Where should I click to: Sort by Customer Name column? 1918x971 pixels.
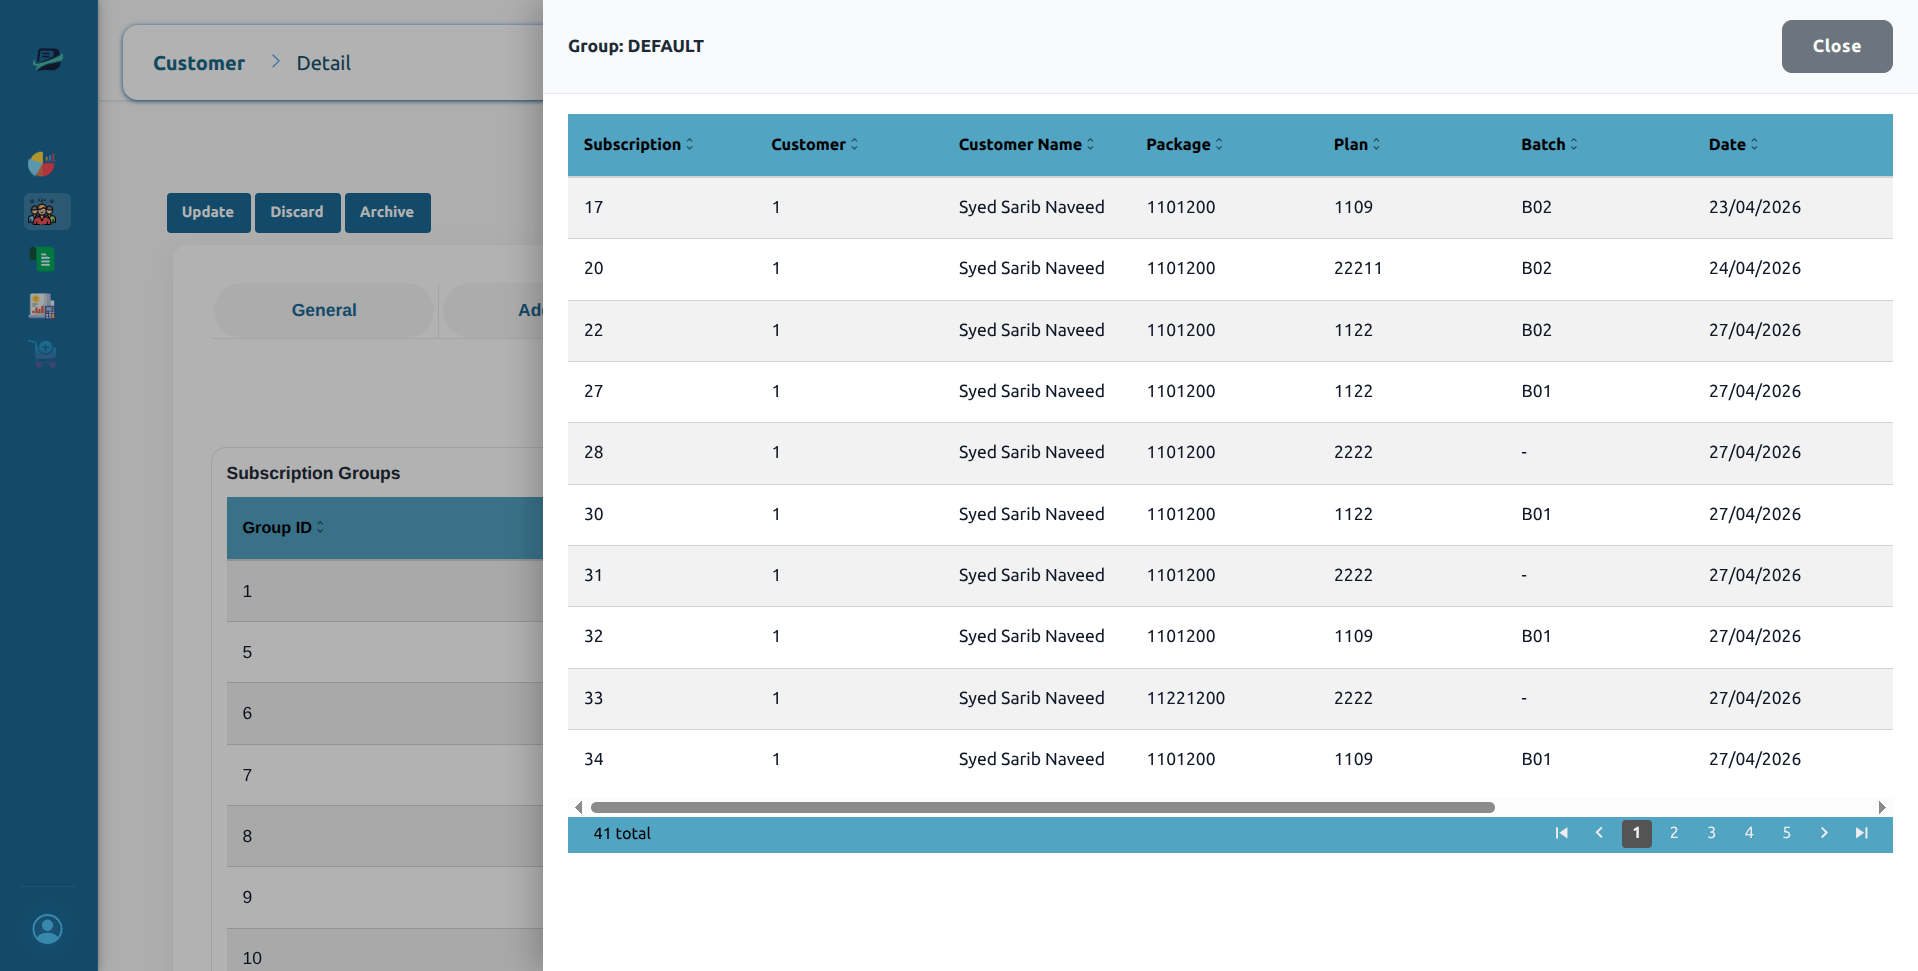pos(1026,145)
